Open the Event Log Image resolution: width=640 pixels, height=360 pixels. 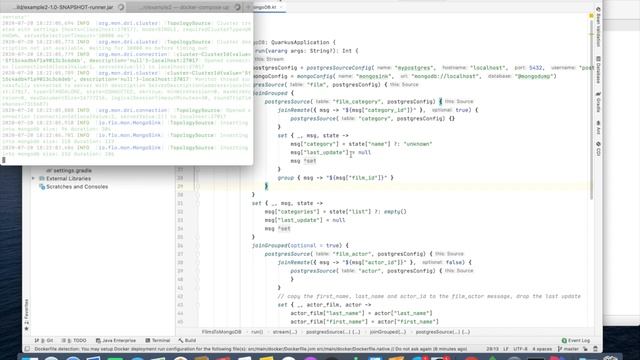pyautogui.click(x=576, y=340)
